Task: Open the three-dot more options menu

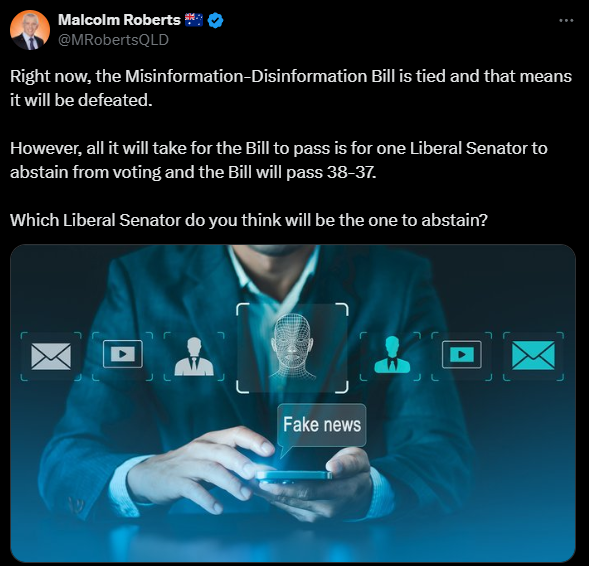Action: coord(566,21)
